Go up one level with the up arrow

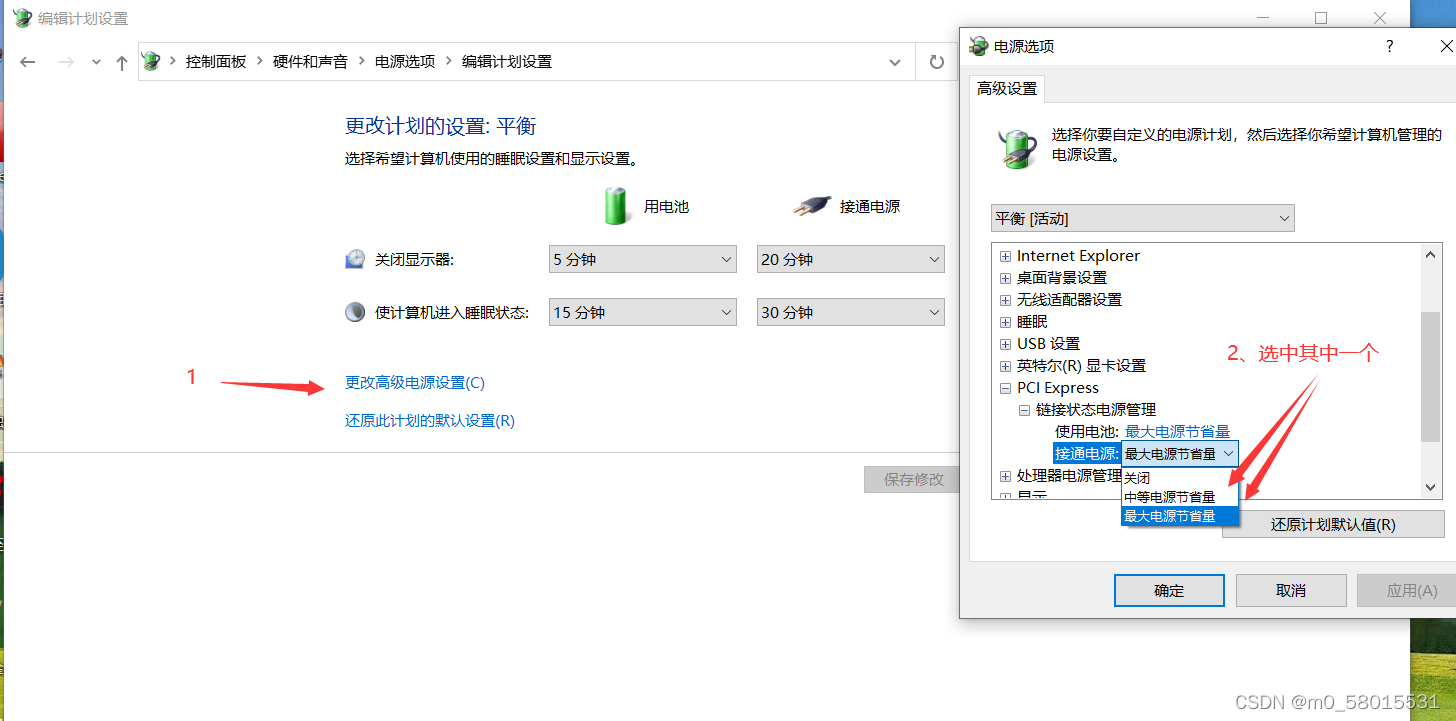(122, 62)
